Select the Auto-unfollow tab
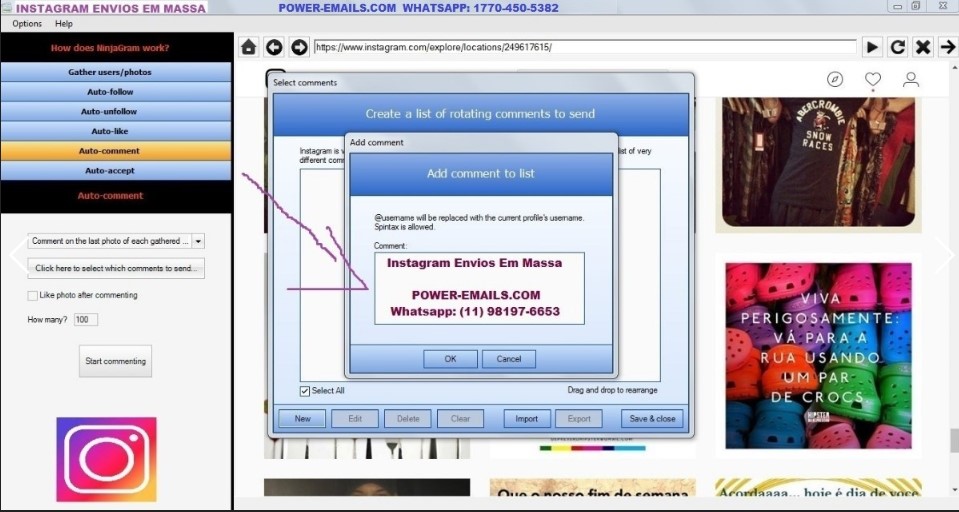959x512 pixels. coord(116,111)
